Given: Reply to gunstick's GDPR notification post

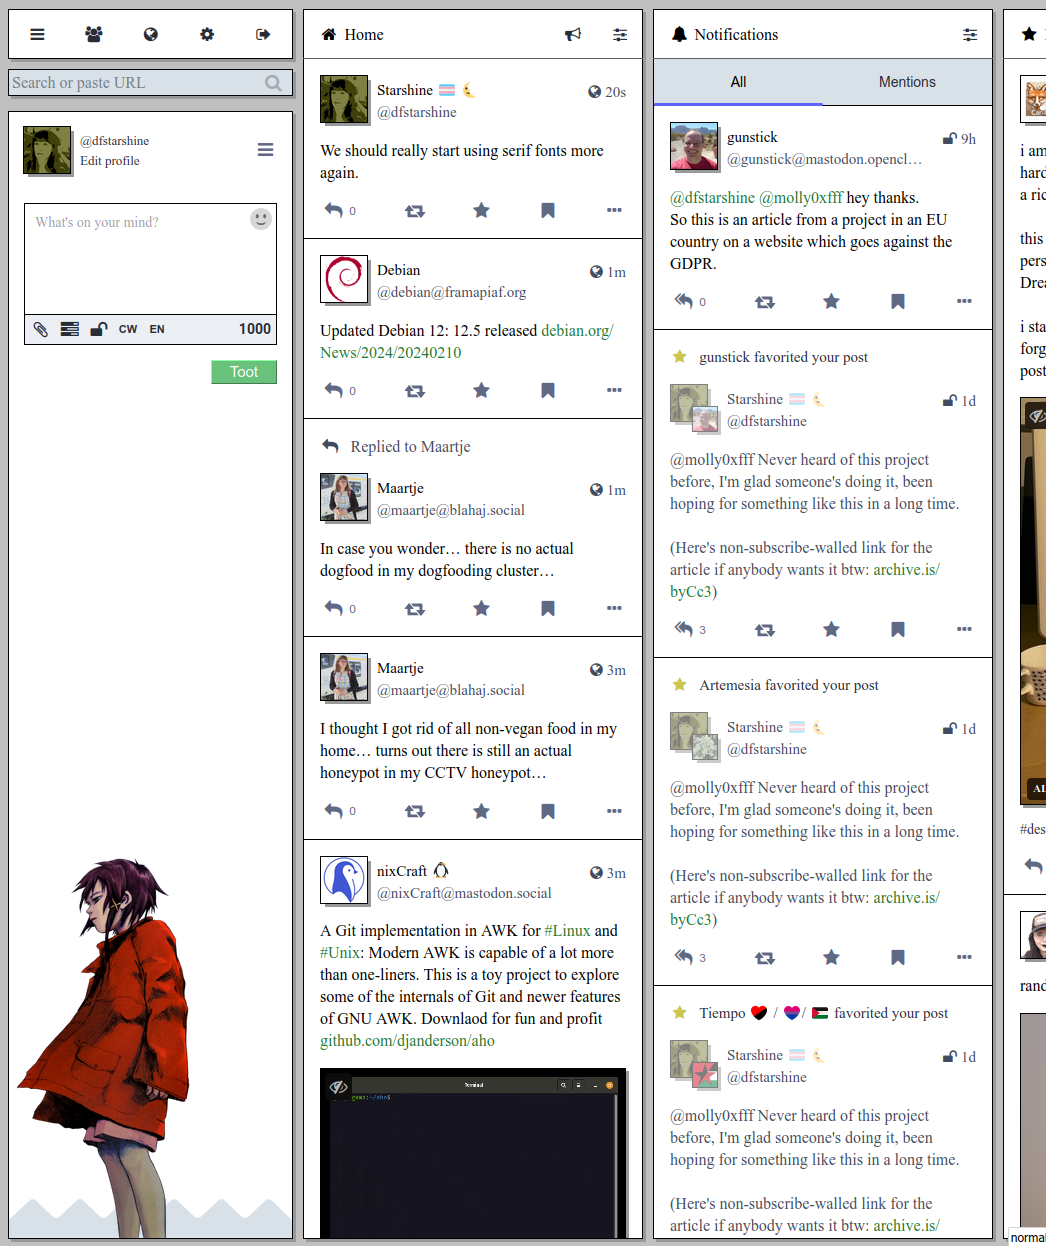Looking at the screenshot, I should (x=684, y=301).
